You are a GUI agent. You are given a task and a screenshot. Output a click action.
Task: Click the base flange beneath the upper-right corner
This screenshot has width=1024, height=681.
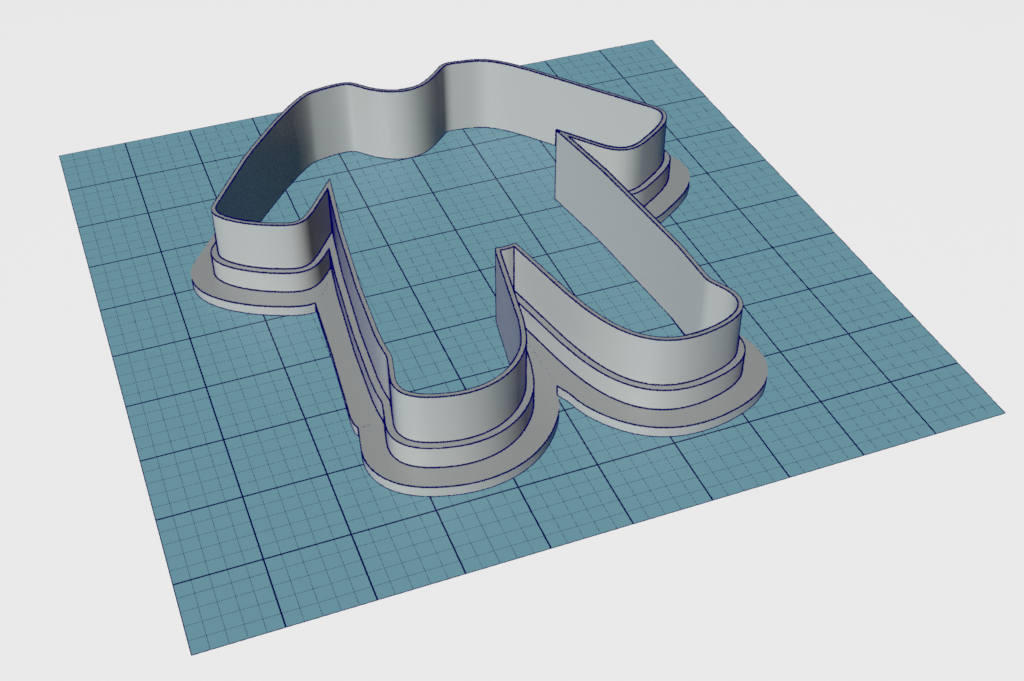678,195
